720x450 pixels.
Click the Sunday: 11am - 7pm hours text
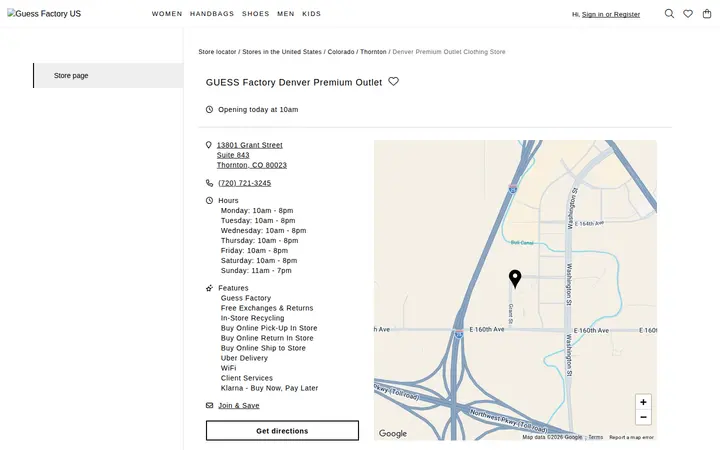[256, 270]
